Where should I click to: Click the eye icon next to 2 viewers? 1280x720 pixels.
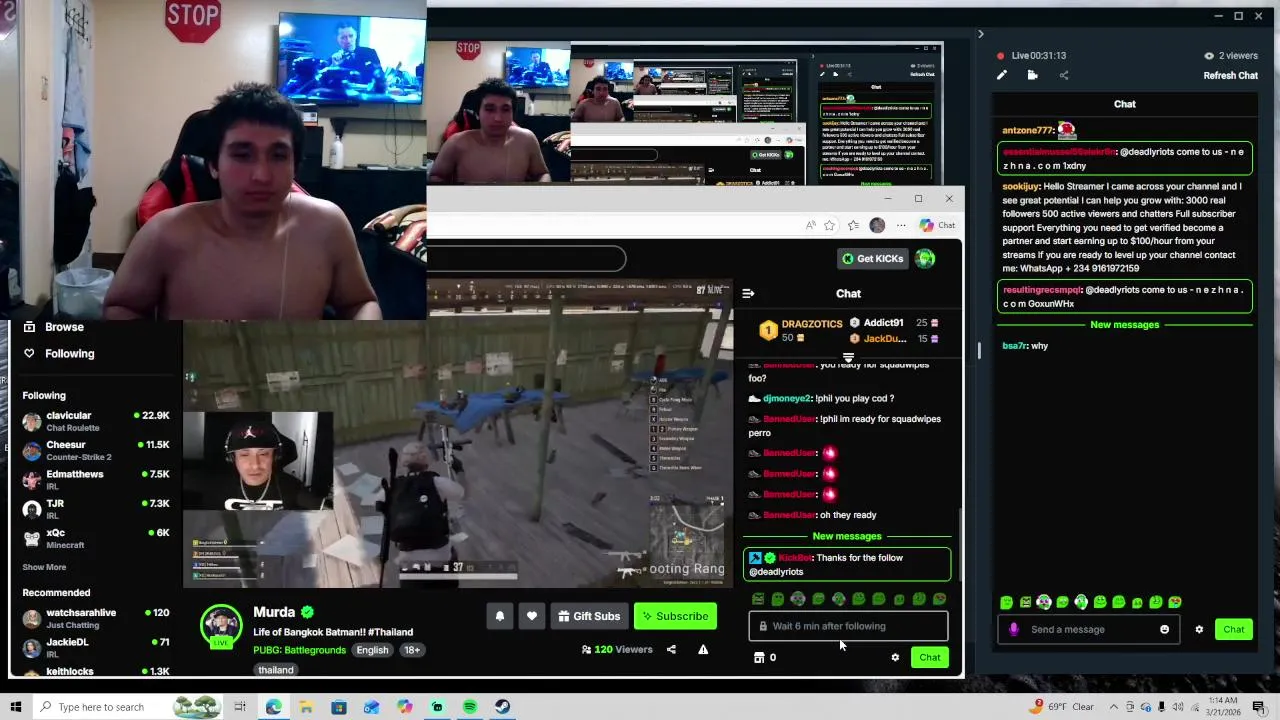[x=1208, y=56]
